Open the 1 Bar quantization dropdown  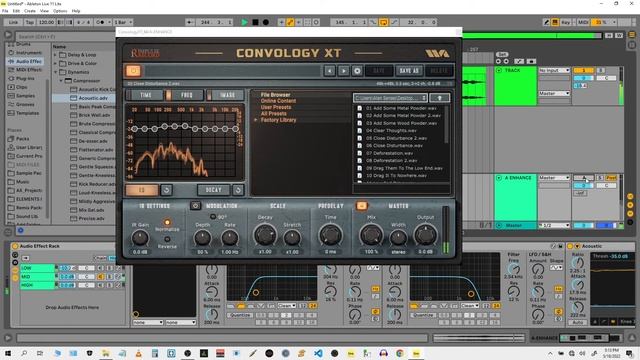123,22
